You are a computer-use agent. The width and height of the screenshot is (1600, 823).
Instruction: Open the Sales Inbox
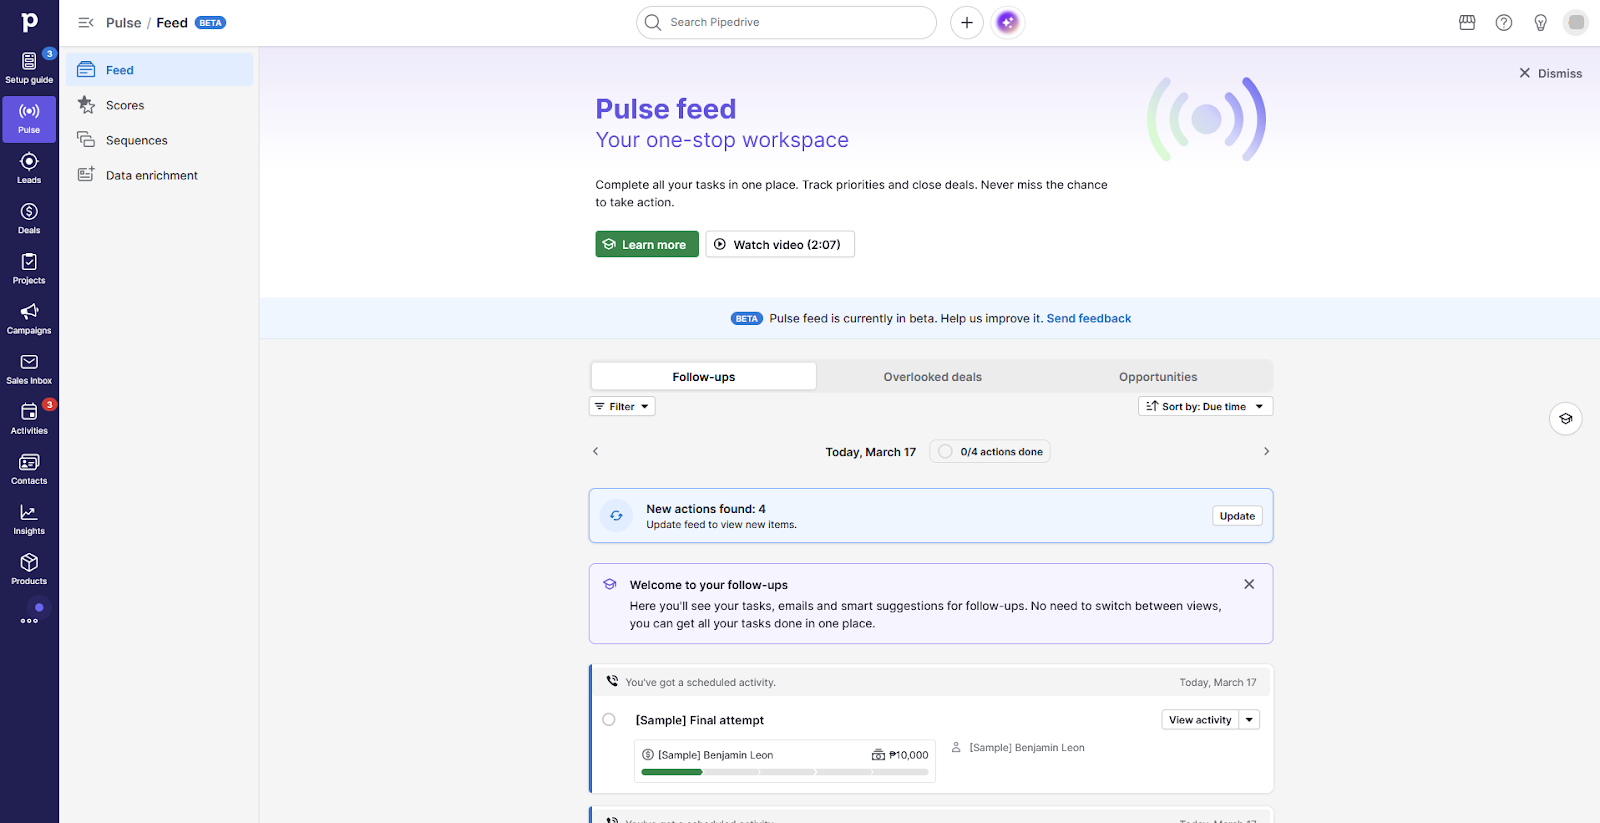29,368
